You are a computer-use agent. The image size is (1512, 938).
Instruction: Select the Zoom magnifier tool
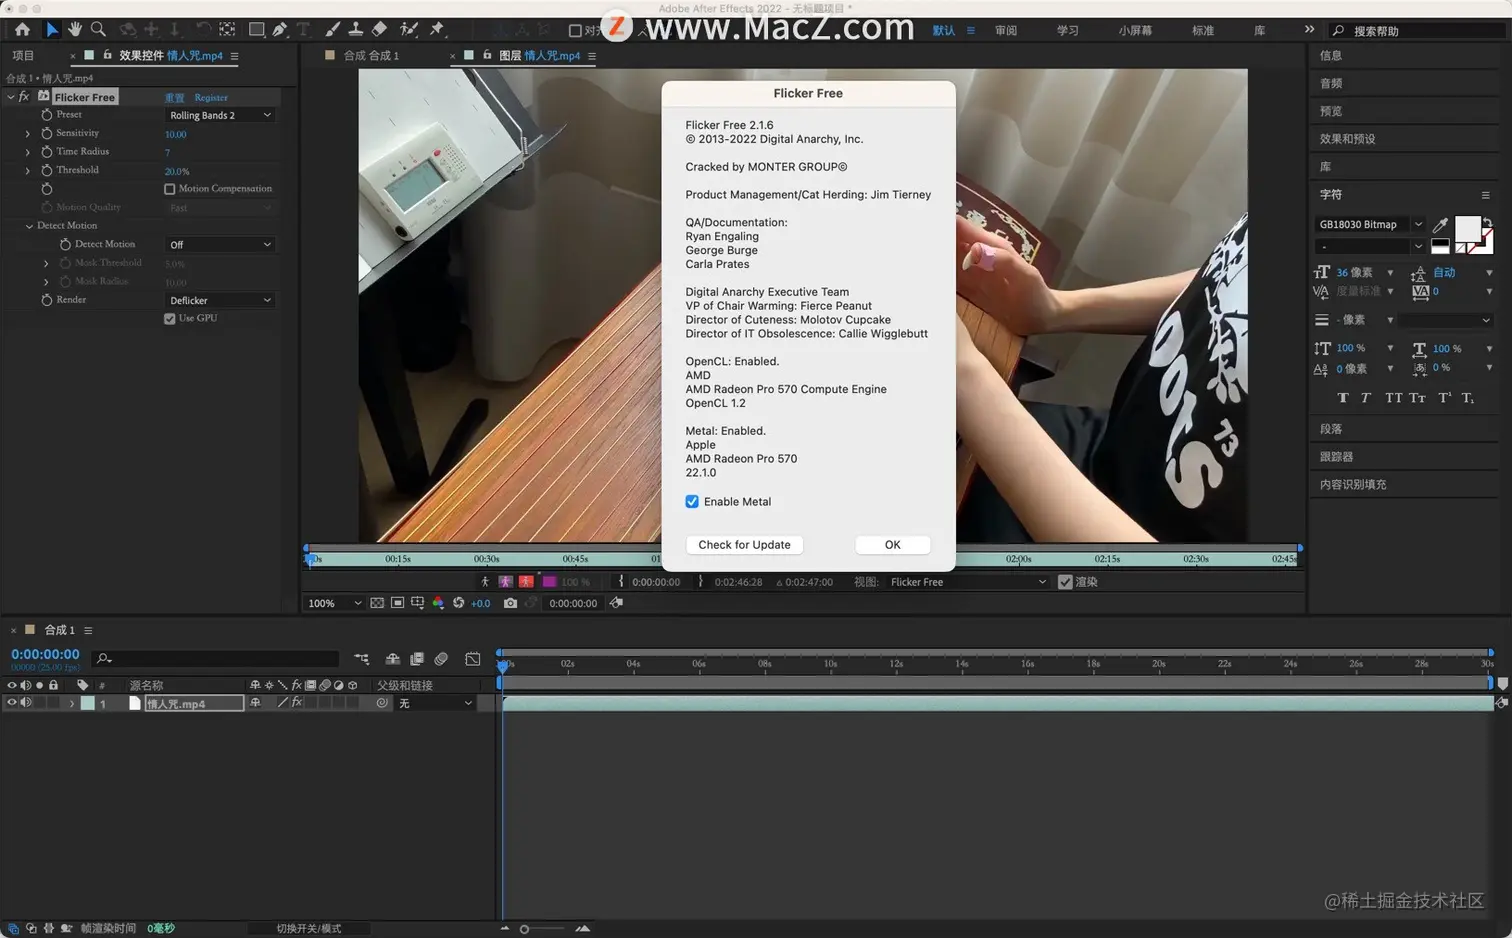pyautogui.click(x=98, y=30)
